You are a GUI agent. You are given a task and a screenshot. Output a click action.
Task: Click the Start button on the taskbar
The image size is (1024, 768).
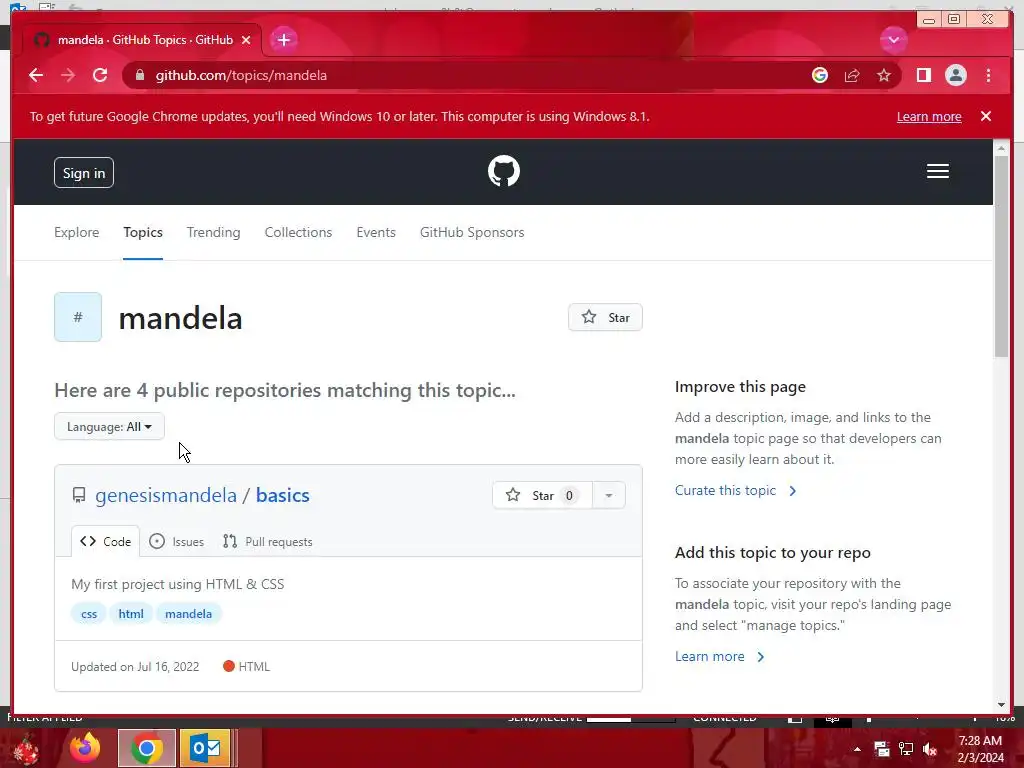point(25,748)
